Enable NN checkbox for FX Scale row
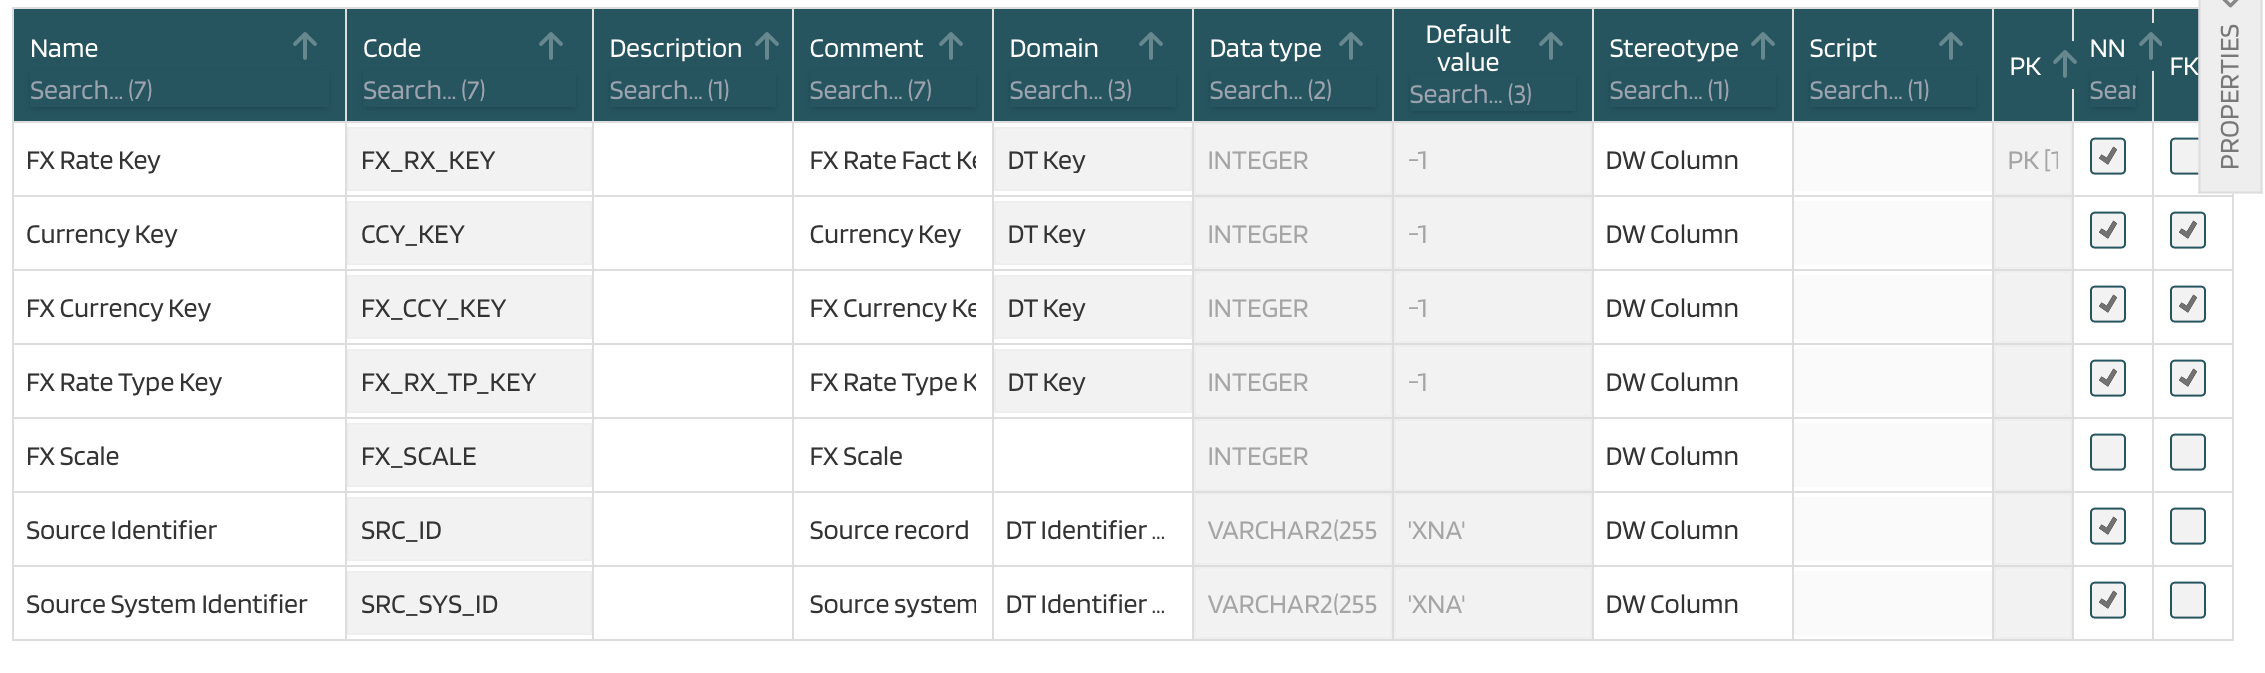Screen dimensions: 2265x673 click(2107, 453)
